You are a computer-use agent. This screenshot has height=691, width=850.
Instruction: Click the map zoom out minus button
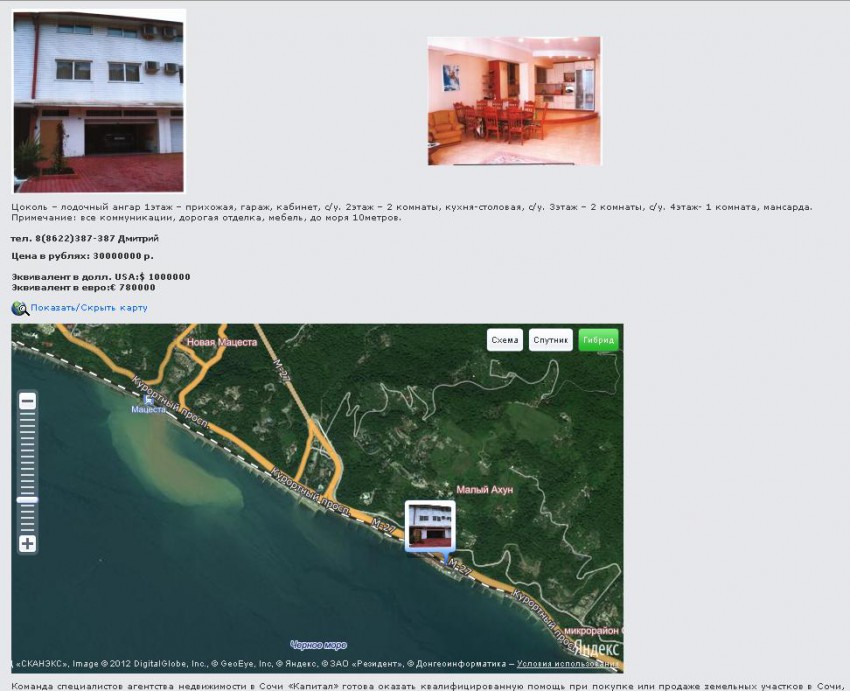[x=28, y=401]
